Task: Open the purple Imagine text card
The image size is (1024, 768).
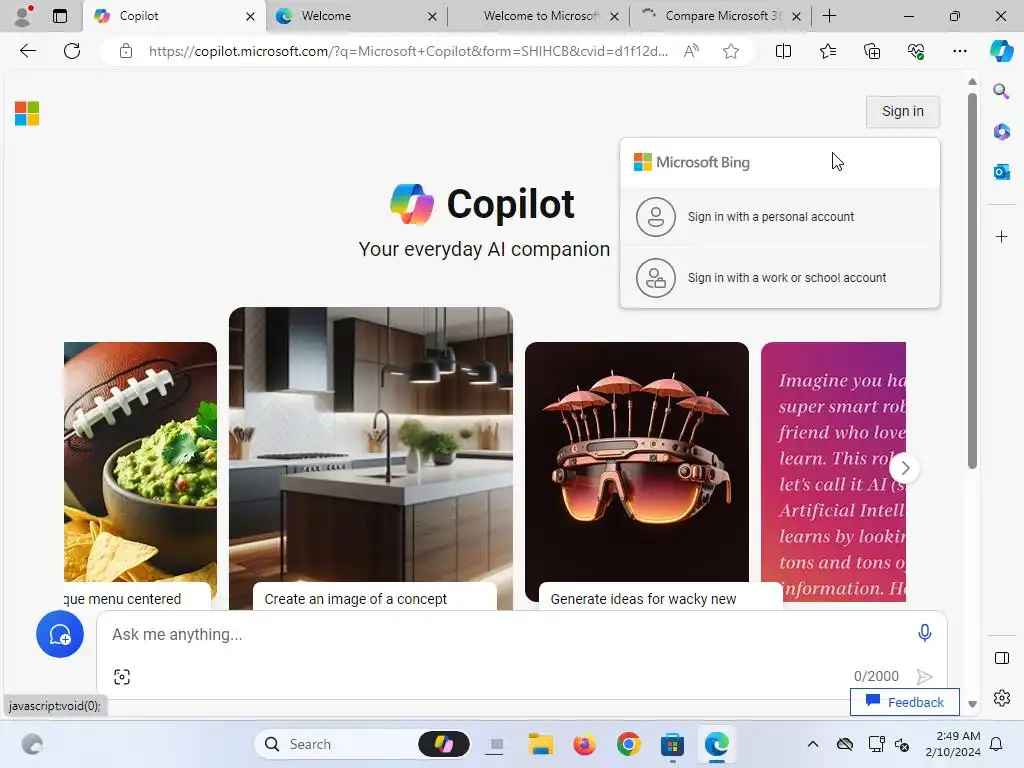Action: [833, 470]
